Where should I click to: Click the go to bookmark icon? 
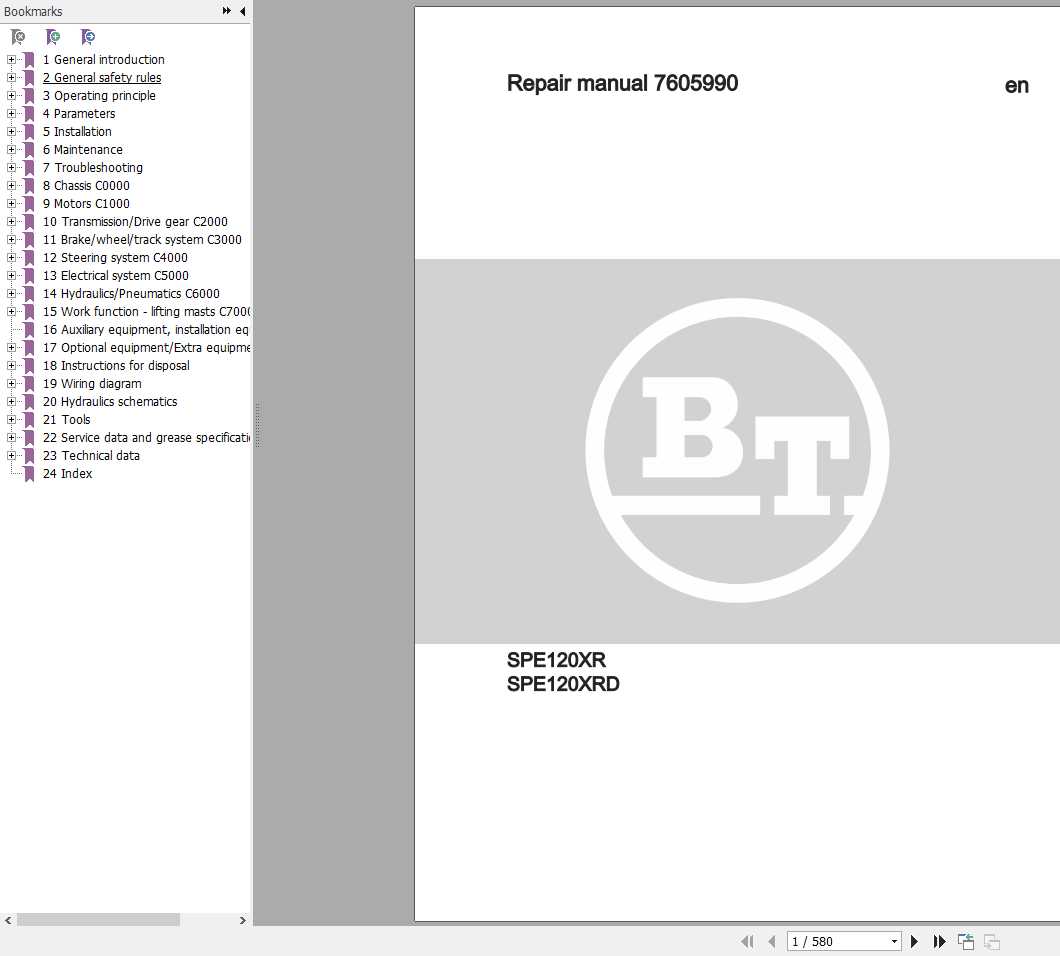[88, 37]
